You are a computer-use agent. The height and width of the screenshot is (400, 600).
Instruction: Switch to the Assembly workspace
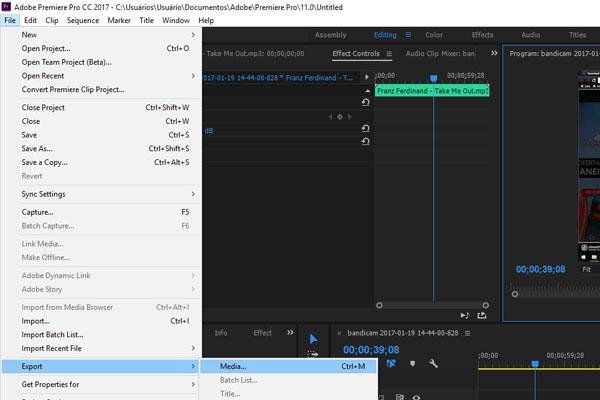tap(330, 35)
